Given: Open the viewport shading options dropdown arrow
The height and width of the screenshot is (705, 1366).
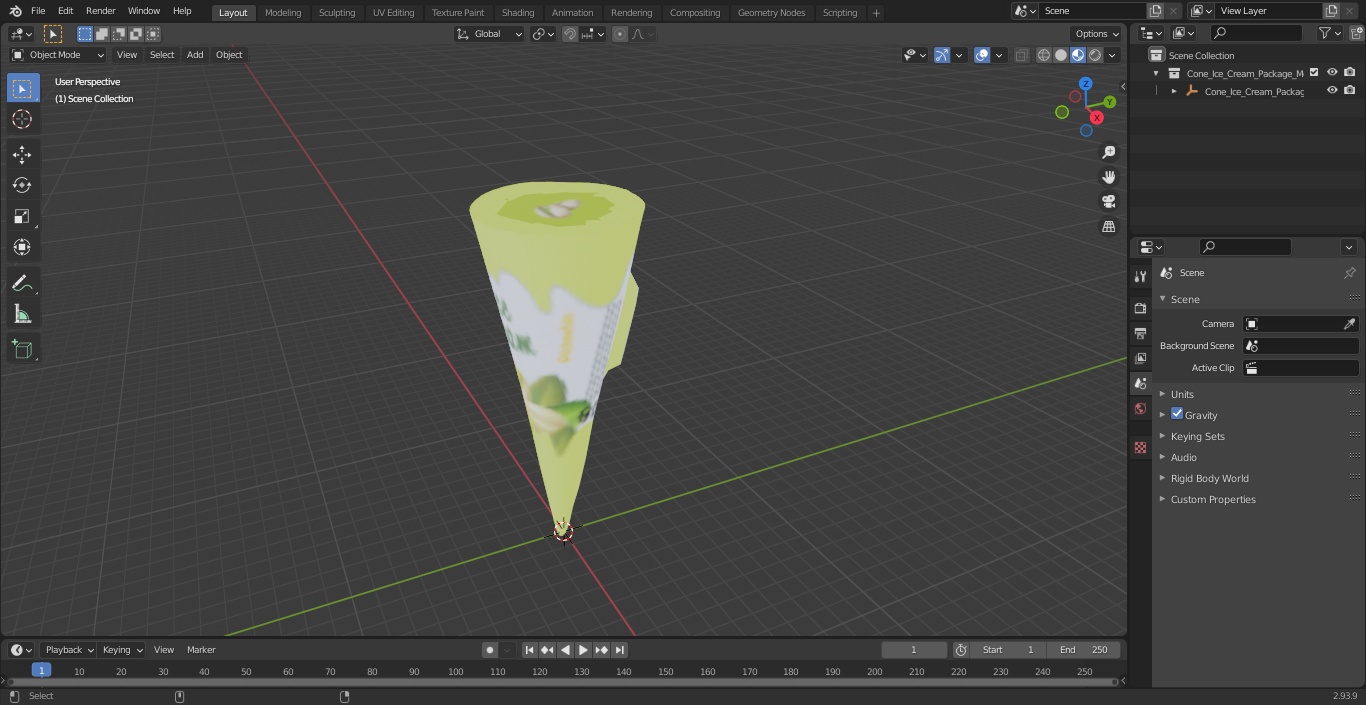Looking at the screenshot, I should [1112, 55].
